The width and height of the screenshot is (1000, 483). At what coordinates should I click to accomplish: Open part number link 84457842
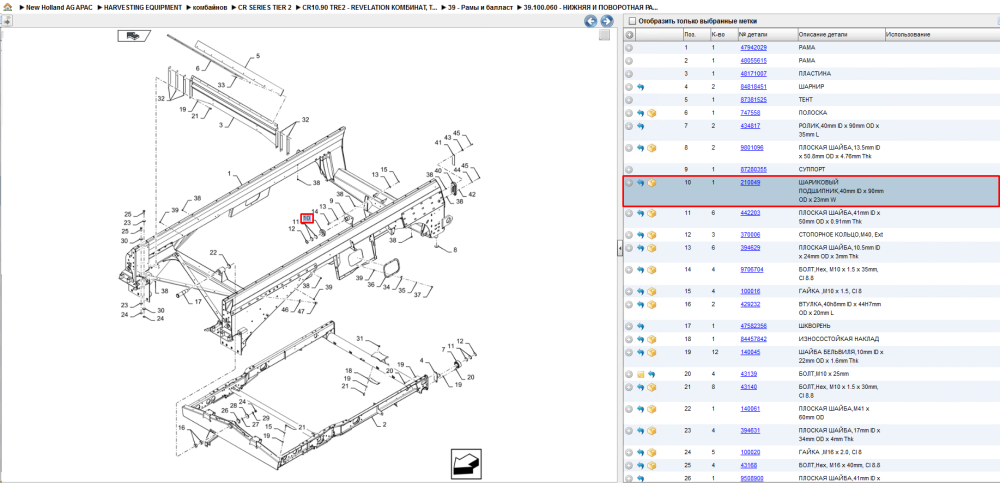click(753, 339)
